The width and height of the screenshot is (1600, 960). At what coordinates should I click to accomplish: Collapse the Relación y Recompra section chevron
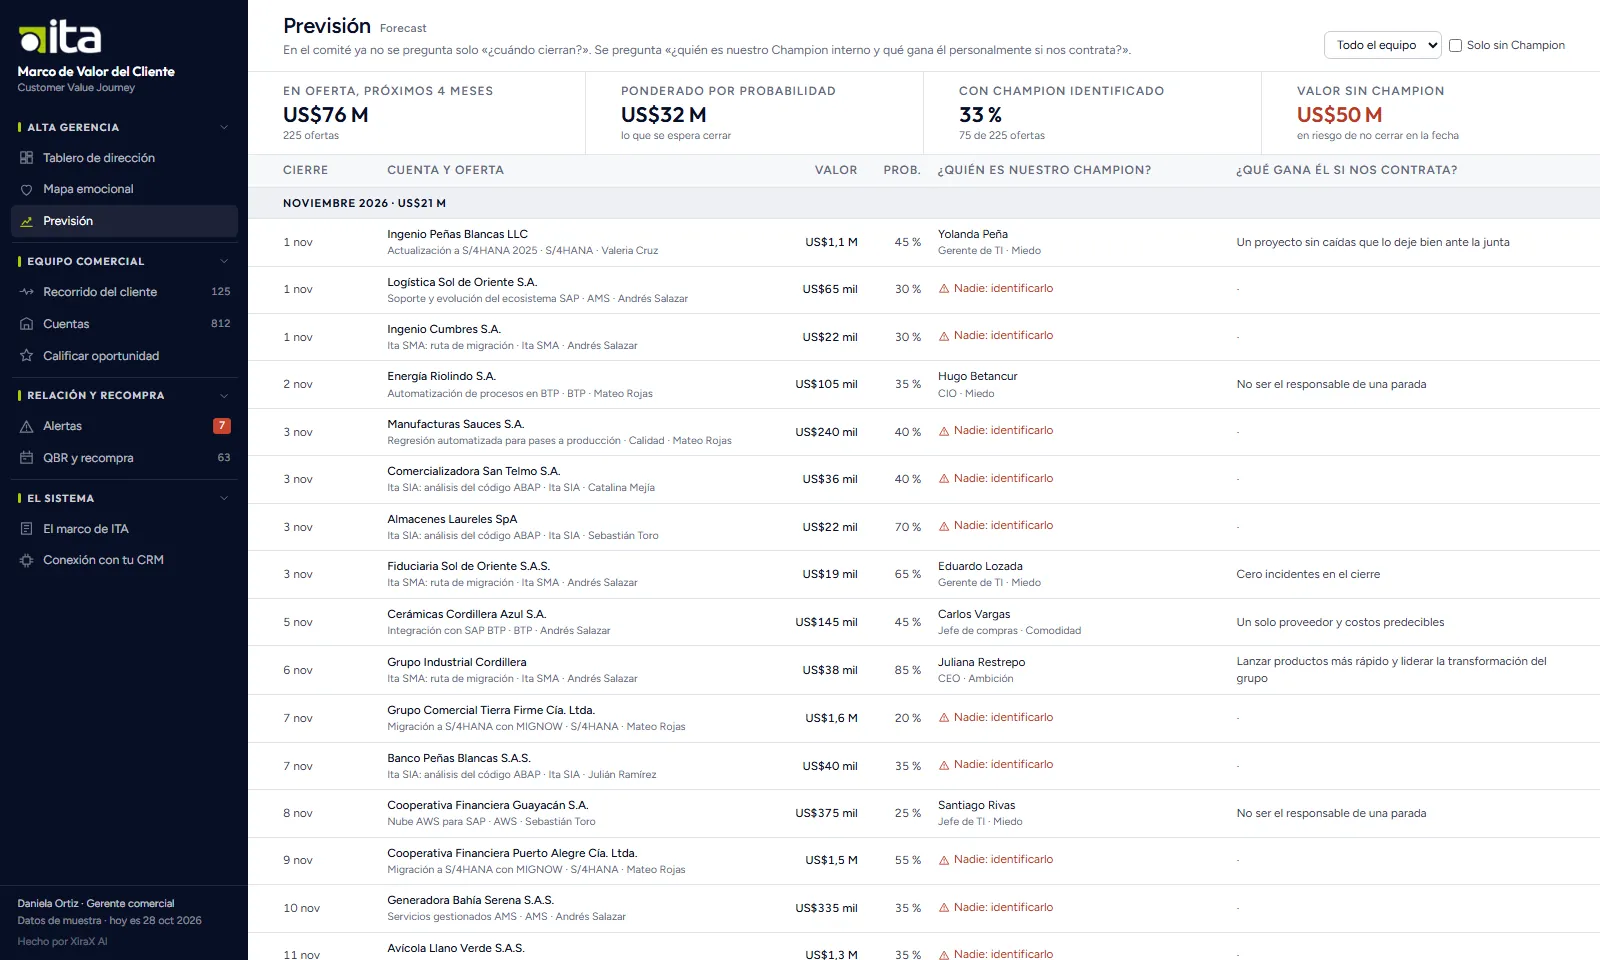tap(224, 395)
